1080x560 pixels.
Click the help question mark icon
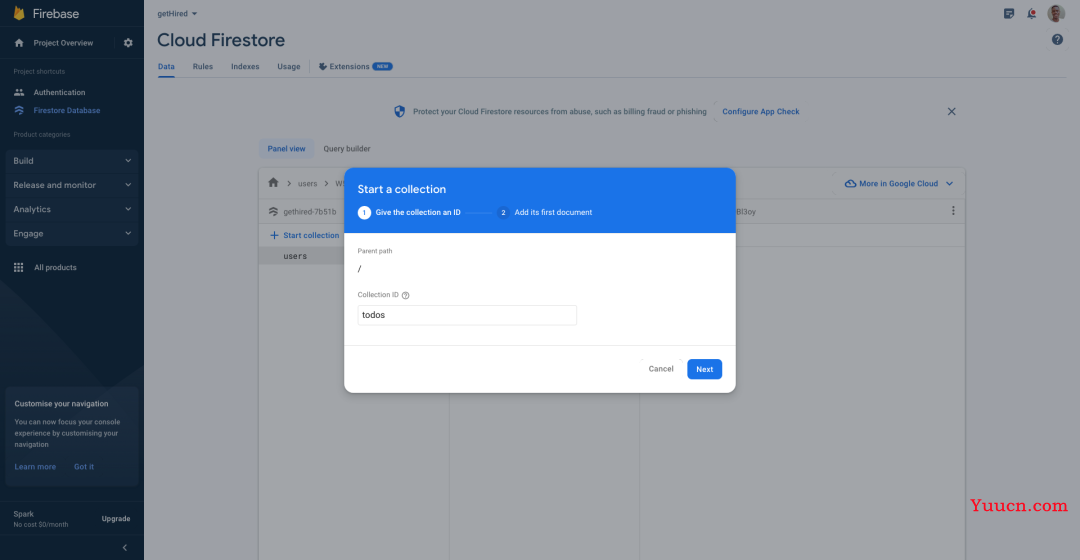coord(1057,40)
